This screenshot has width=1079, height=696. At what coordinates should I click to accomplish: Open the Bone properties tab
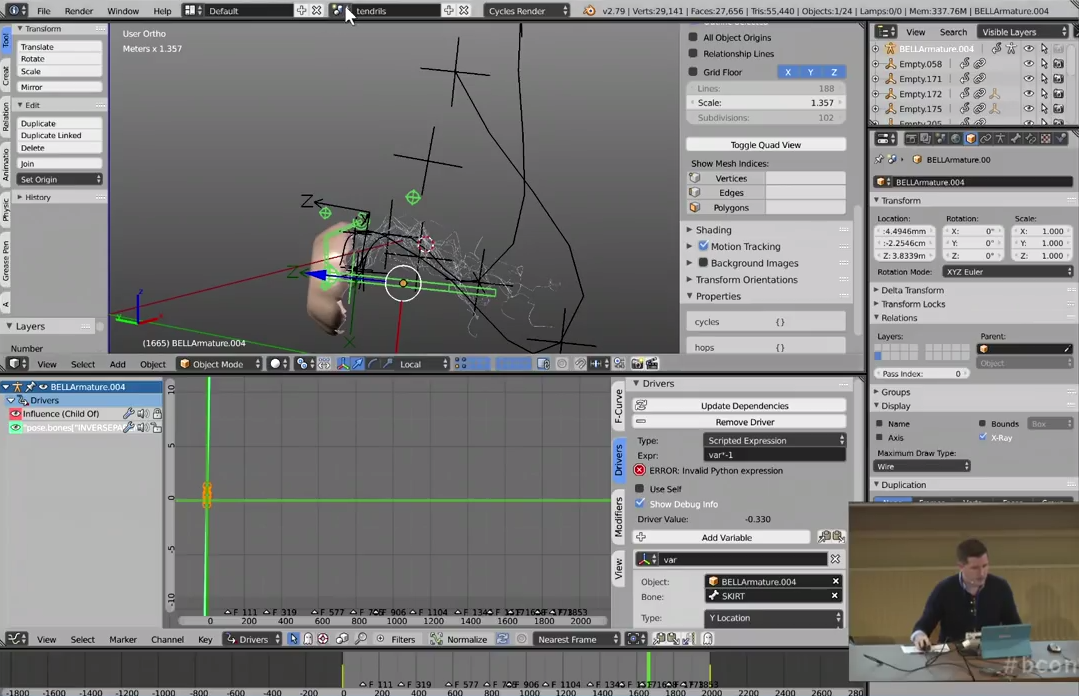1017,138
